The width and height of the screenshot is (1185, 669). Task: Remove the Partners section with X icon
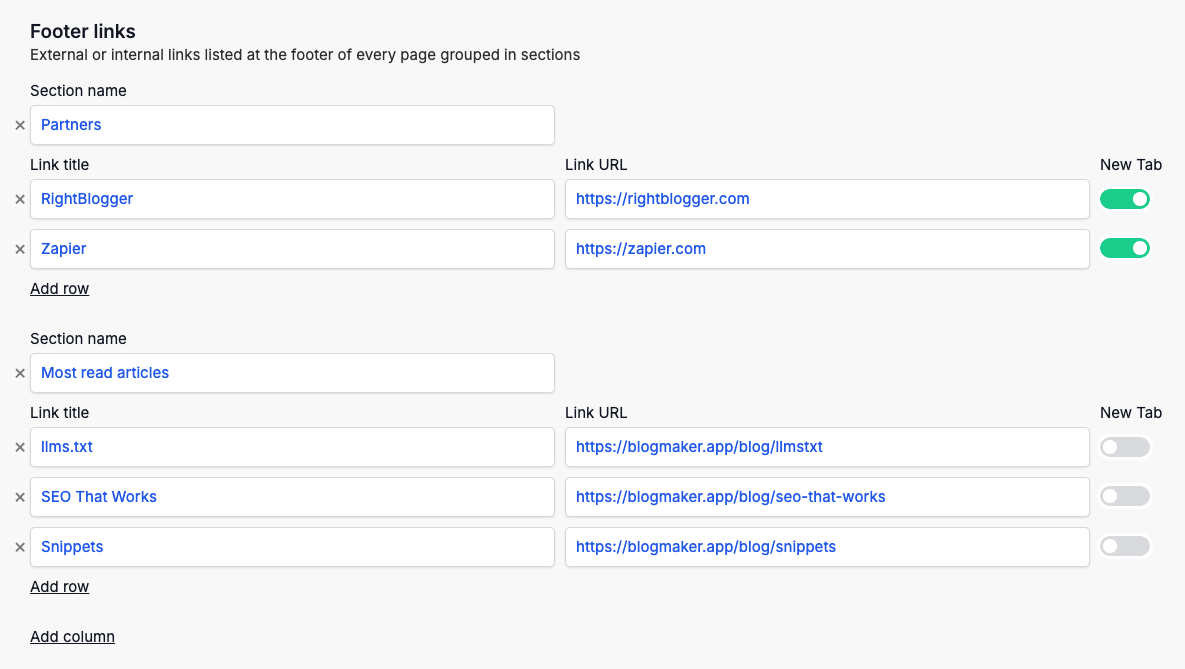(x=20, y=125)
